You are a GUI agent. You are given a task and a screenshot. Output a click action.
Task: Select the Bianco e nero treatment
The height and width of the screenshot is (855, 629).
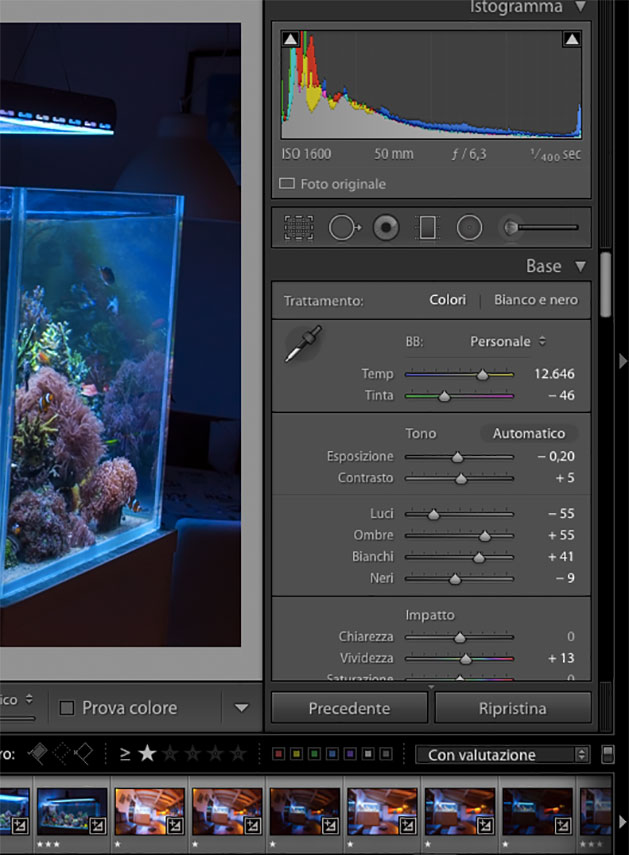tap(536, 300)
